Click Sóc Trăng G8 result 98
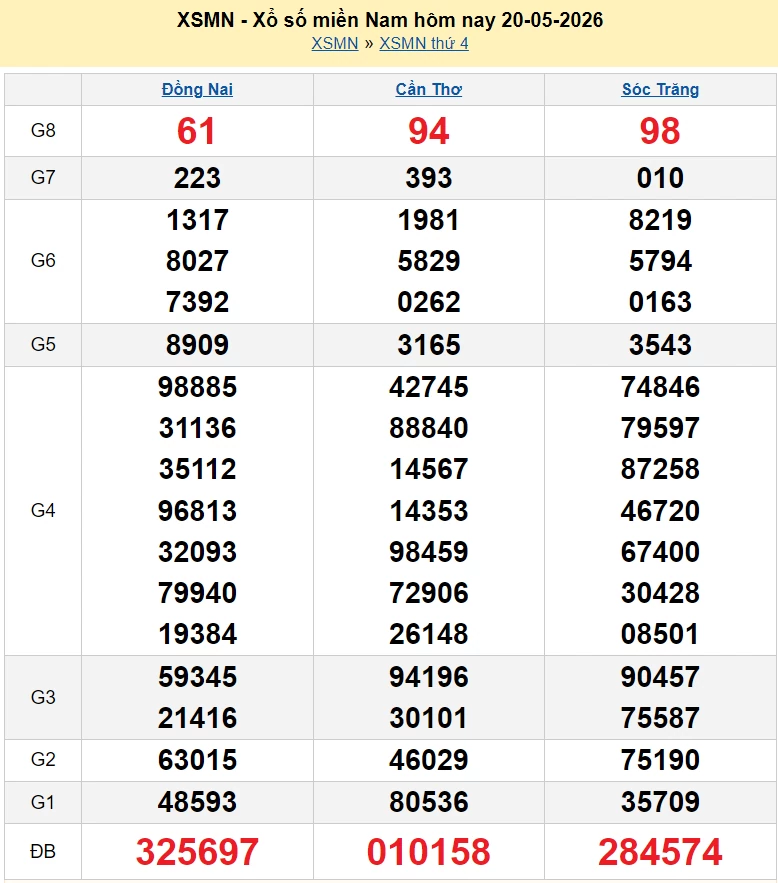The image size is (778, 883). point(660,131)
